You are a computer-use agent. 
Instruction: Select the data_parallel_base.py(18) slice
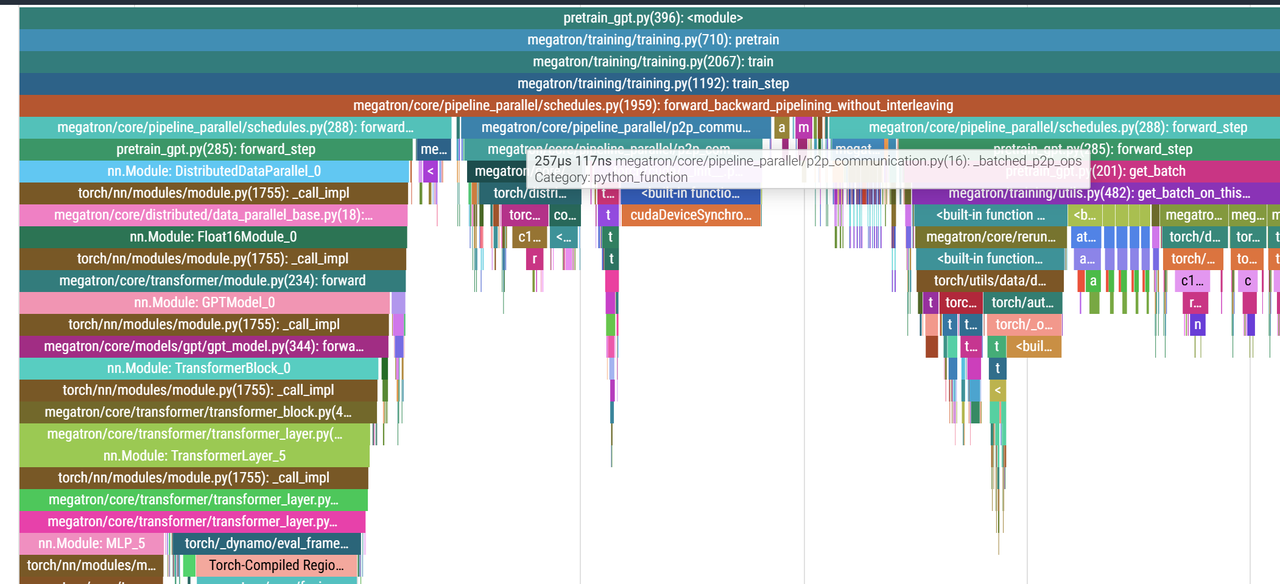(212, 215)
